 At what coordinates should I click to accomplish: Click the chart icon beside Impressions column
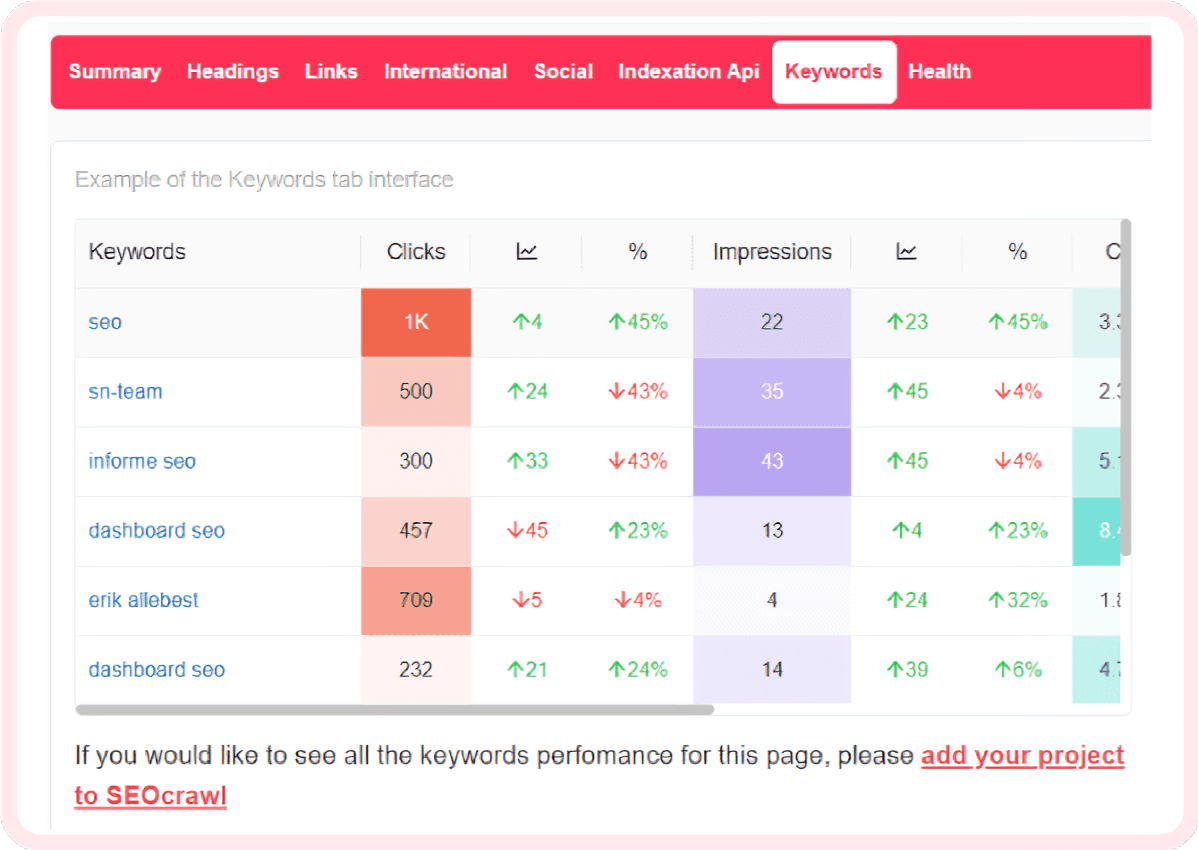click(906, 252)
